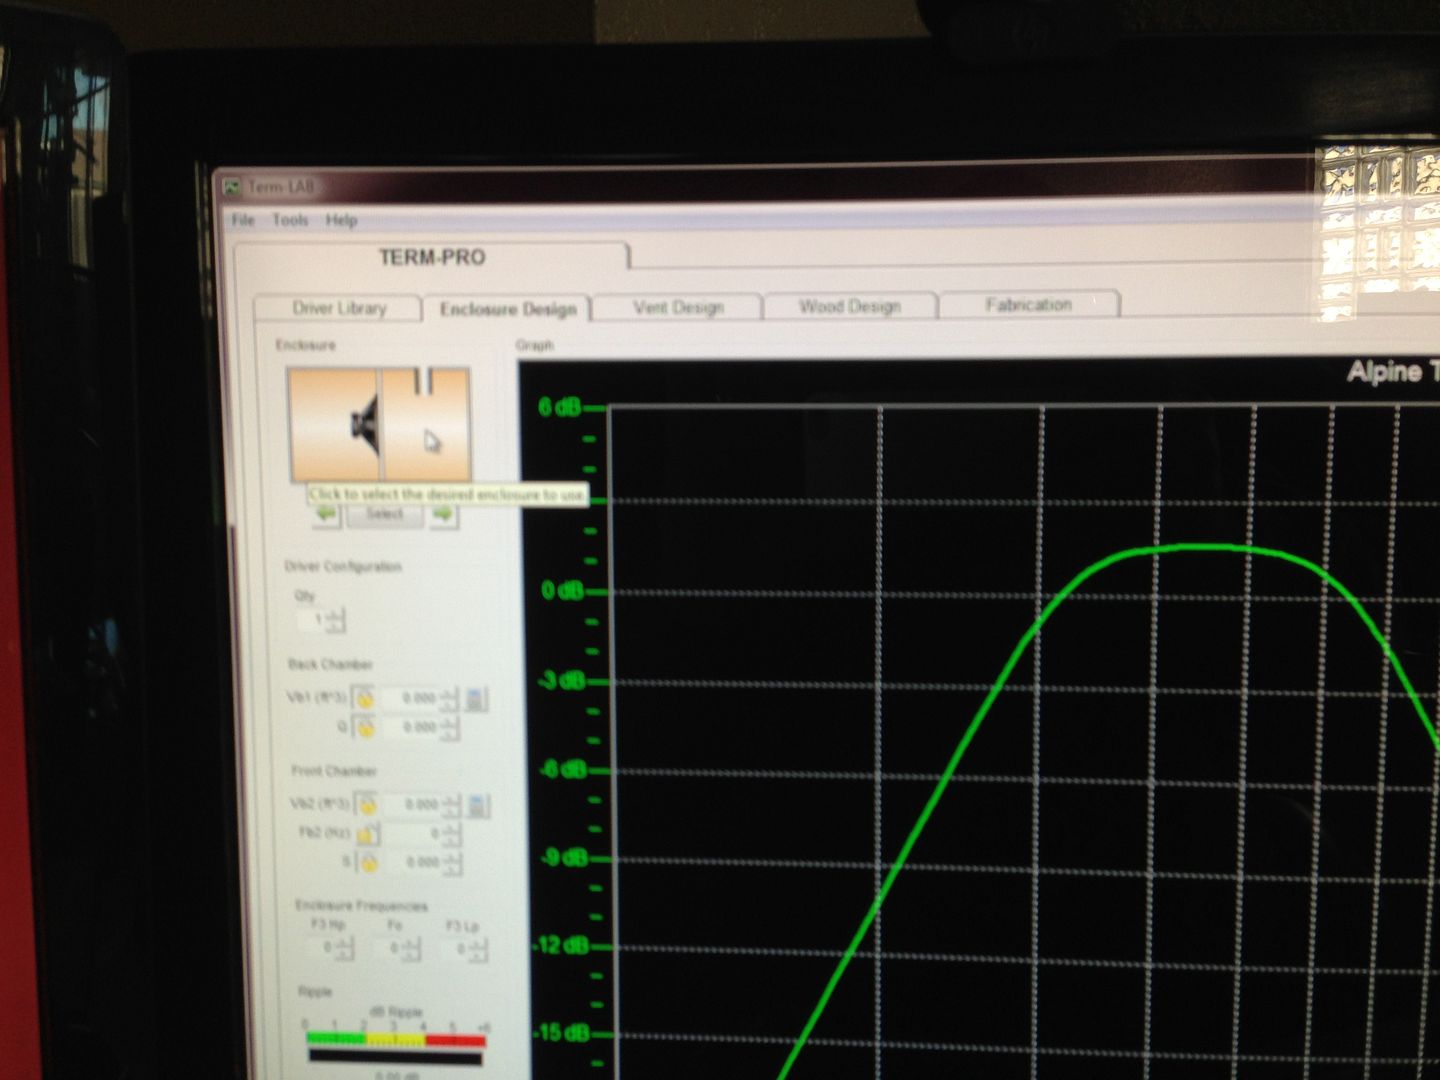Adjust the Front Chamber S stepper arrows
This screenshot has height=1080, width=1440.
[453, 862]
